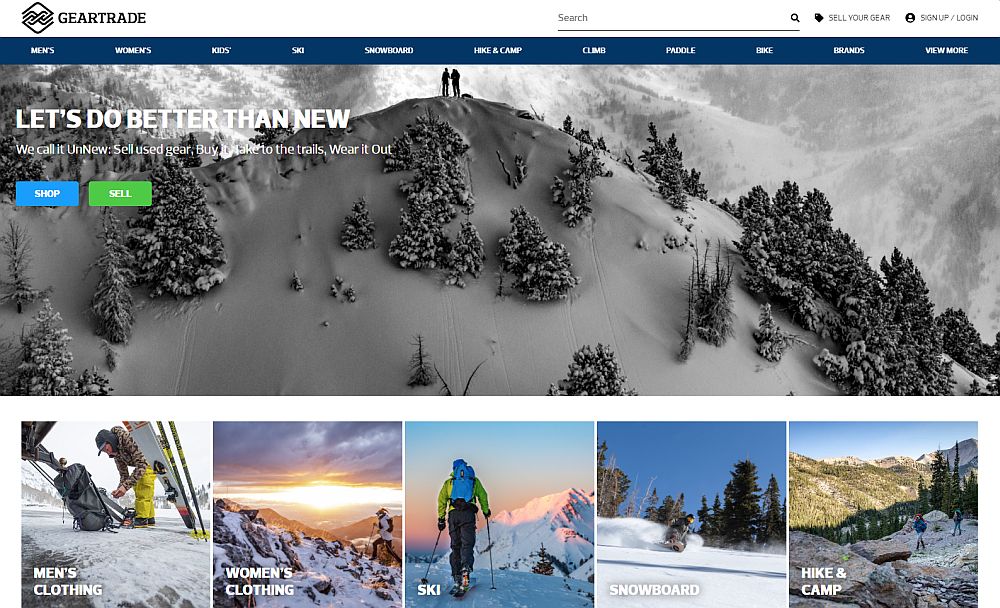Open the Men's menu item

point(43,50)
